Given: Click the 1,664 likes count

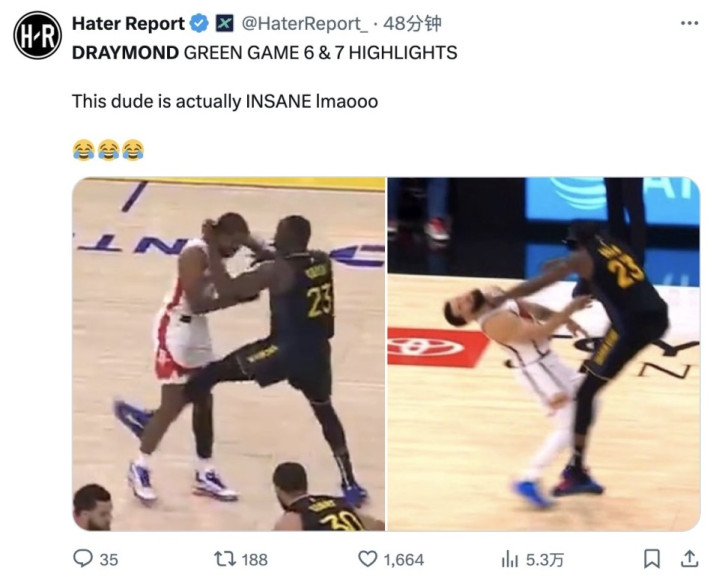Looking at the screenshot, I should (404, 559).
